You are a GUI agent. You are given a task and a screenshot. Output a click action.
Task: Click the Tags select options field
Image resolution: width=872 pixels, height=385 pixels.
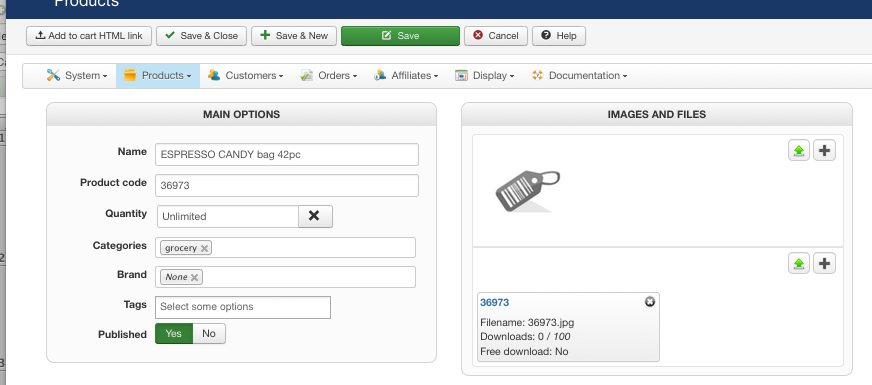(x=243, y=307)
